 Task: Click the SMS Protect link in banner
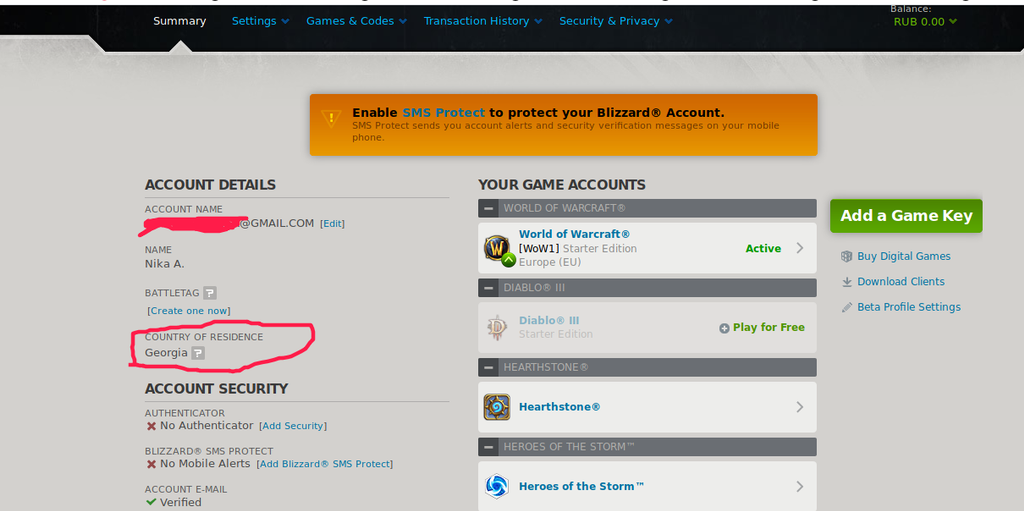(x=443, y=112)
